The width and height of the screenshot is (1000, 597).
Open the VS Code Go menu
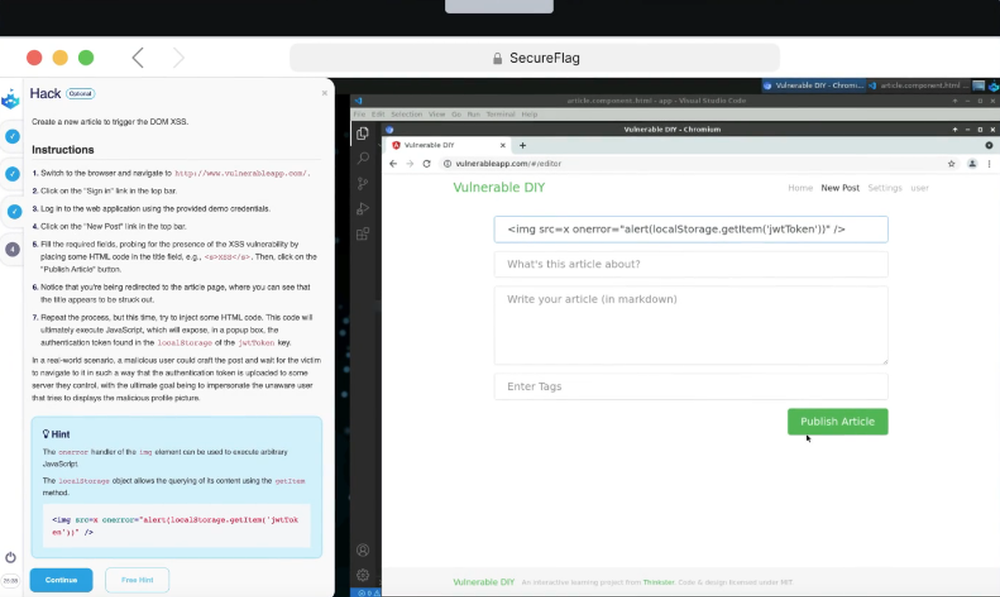point(456,114)
